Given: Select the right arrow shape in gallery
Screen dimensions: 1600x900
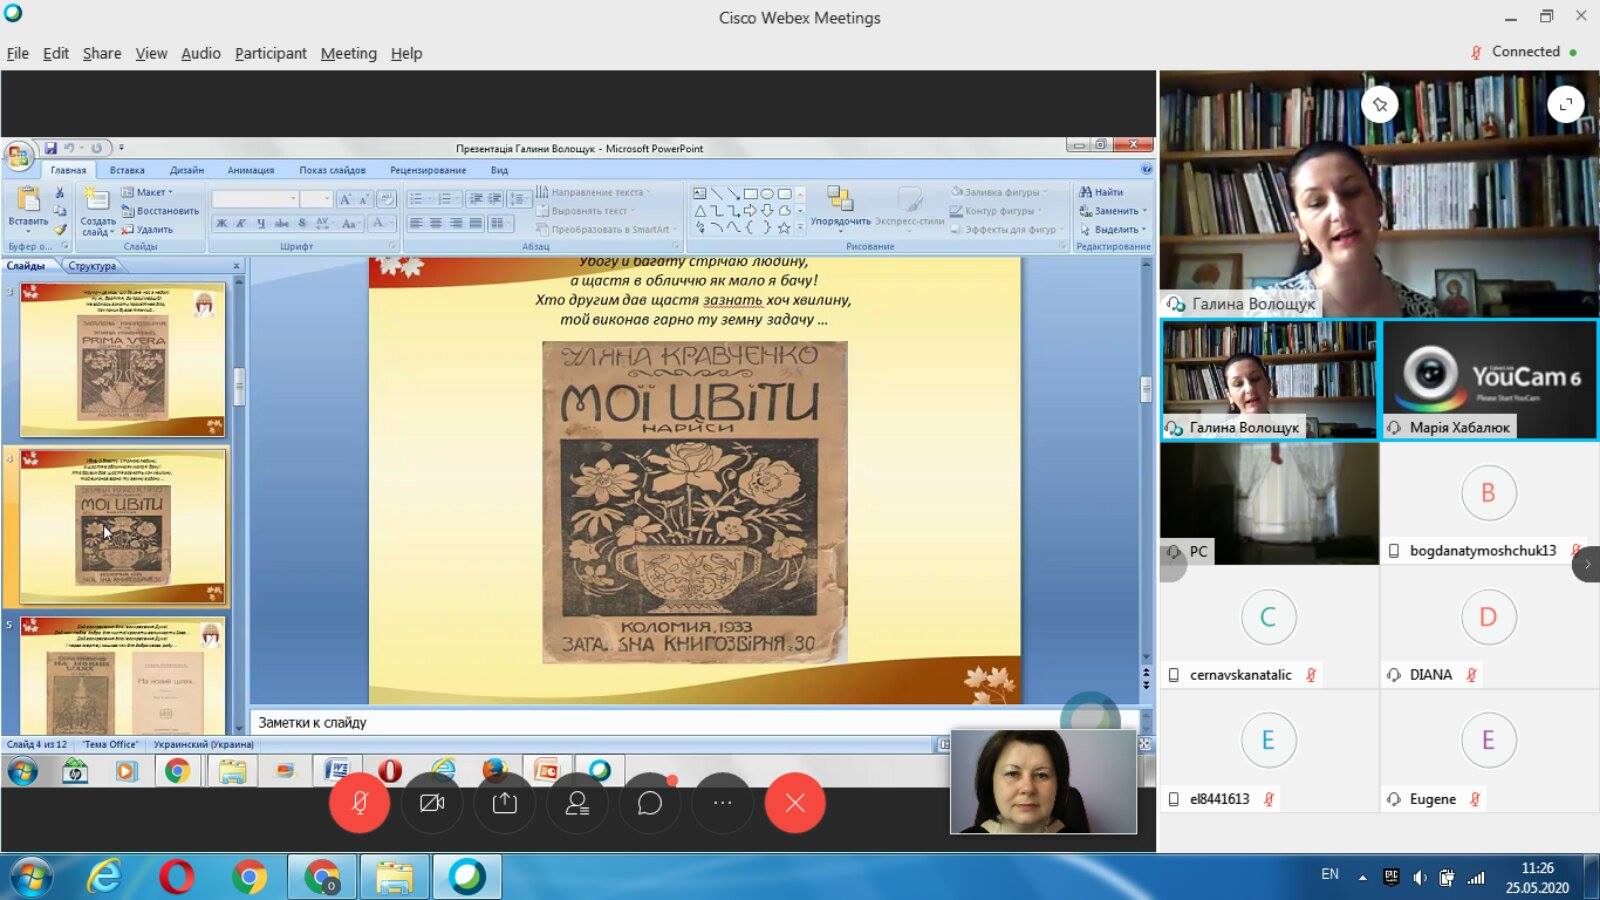Looking at the screenshot, I should 750,211.
